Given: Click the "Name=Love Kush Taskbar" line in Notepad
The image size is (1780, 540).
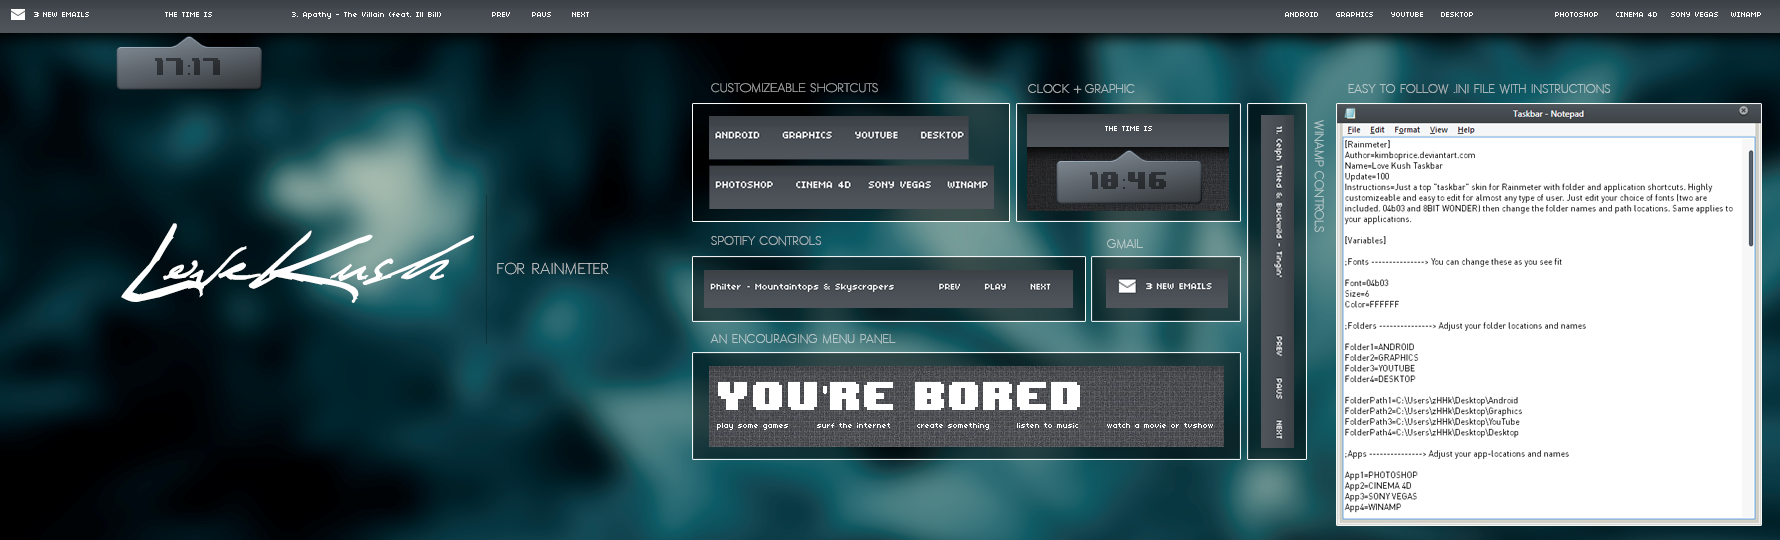Looking at the screenshot, I should click(1393, 166).
